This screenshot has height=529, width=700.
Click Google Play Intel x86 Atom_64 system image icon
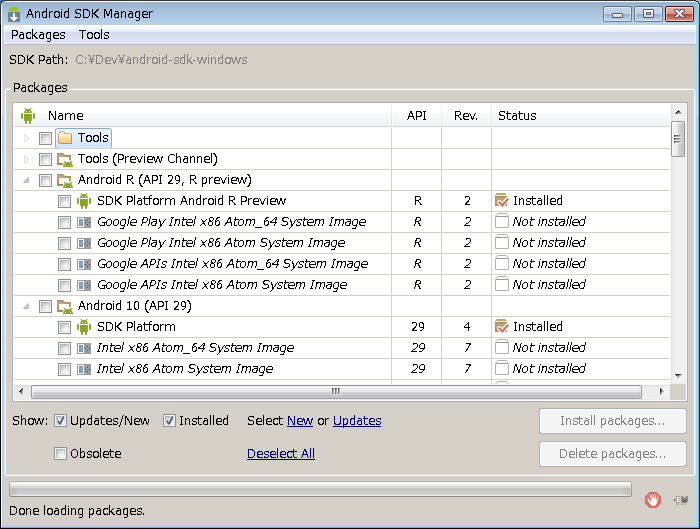[x=84, y=222]
